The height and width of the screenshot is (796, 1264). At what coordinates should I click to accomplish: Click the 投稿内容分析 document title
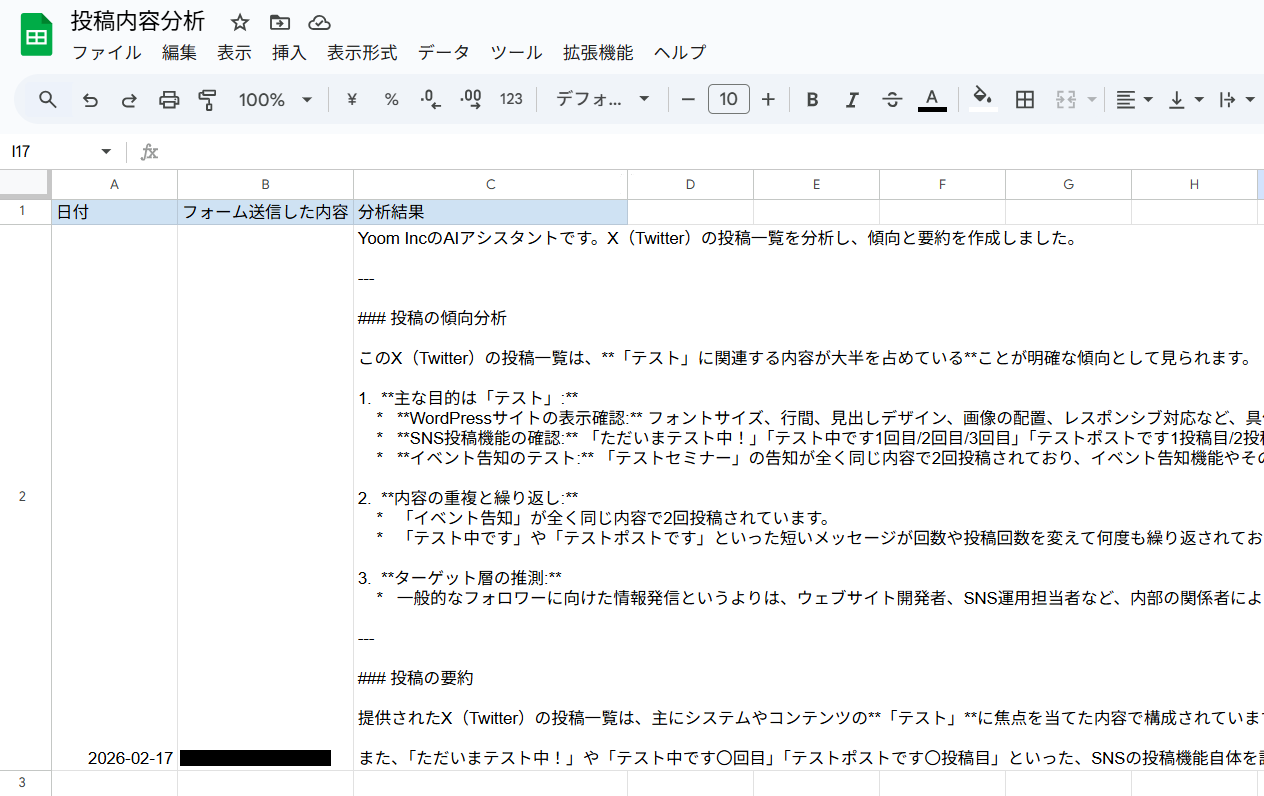pyautogui.click(x=138, y=21)
